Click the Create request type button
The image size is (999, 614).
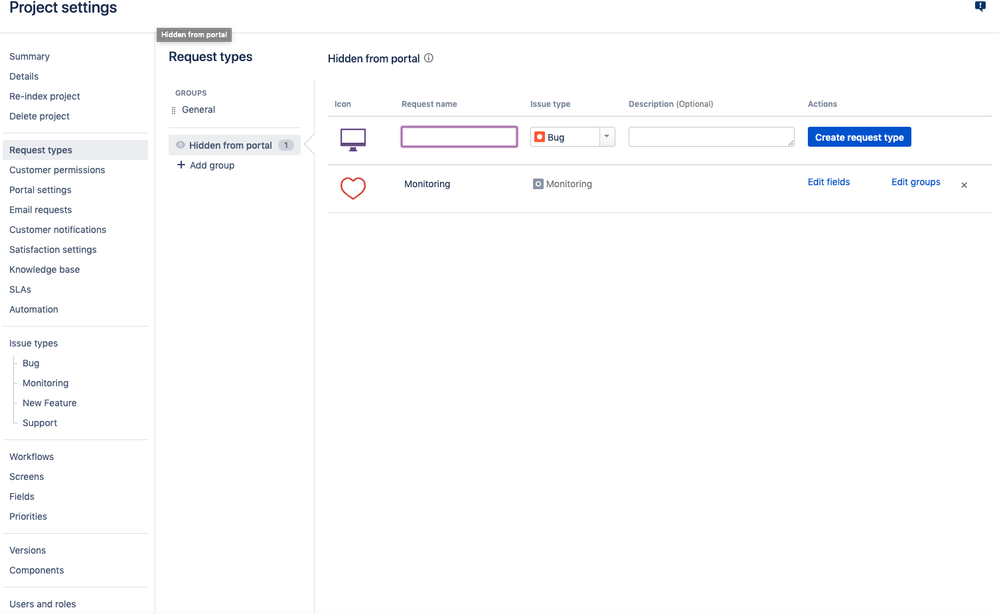pos(859,137)
